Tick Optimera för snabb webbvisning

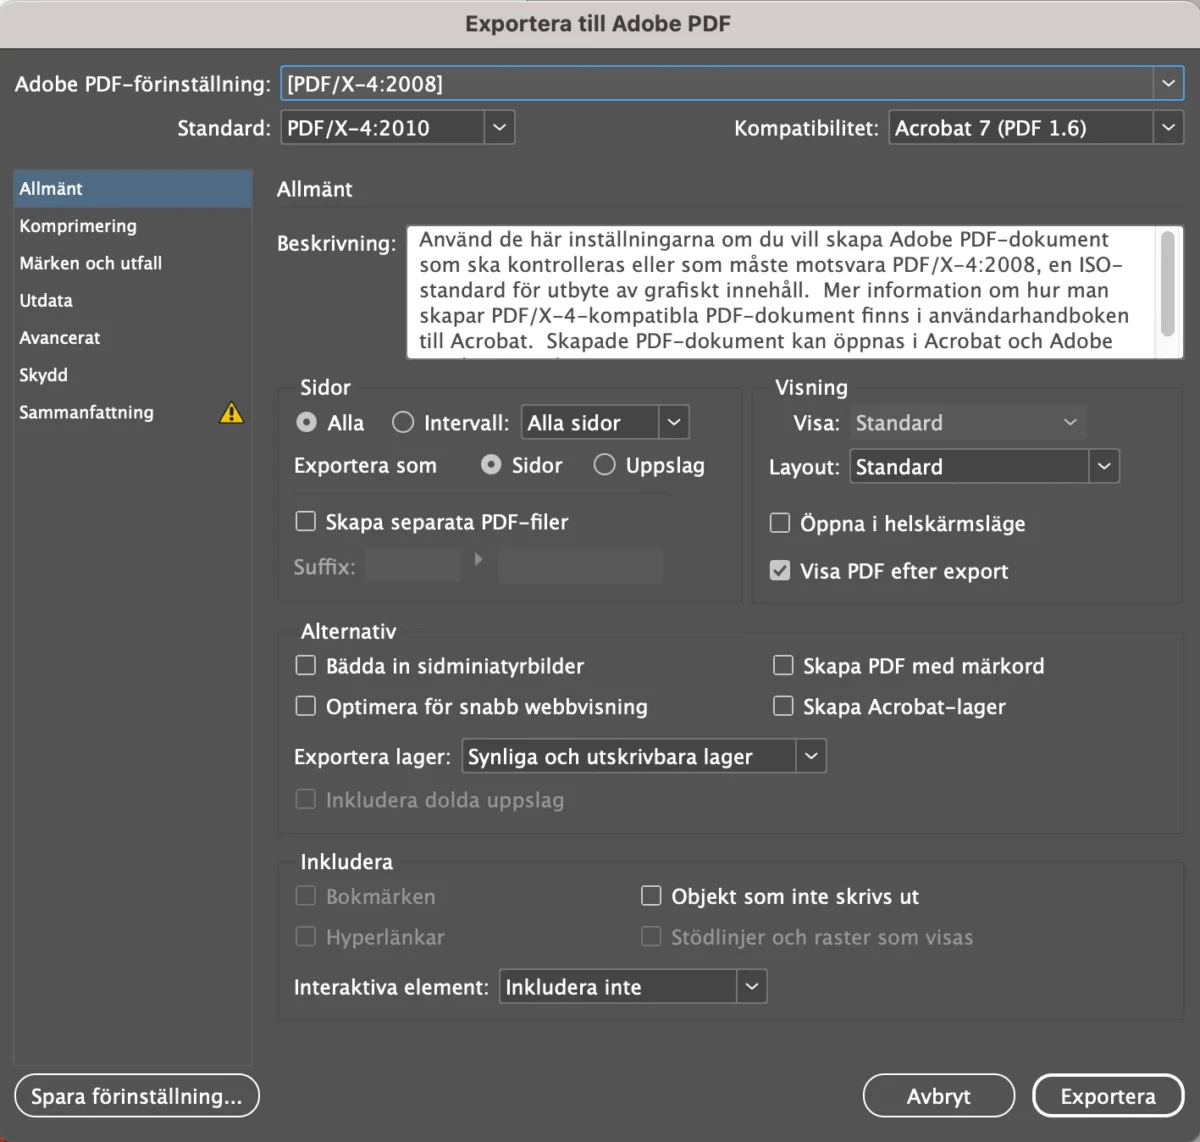[306, 706]
